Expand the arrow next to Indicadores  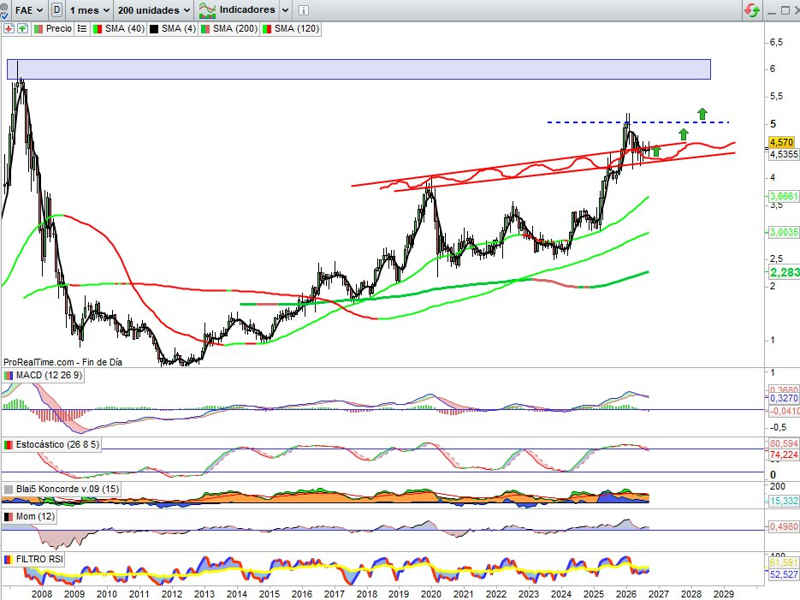285,10
